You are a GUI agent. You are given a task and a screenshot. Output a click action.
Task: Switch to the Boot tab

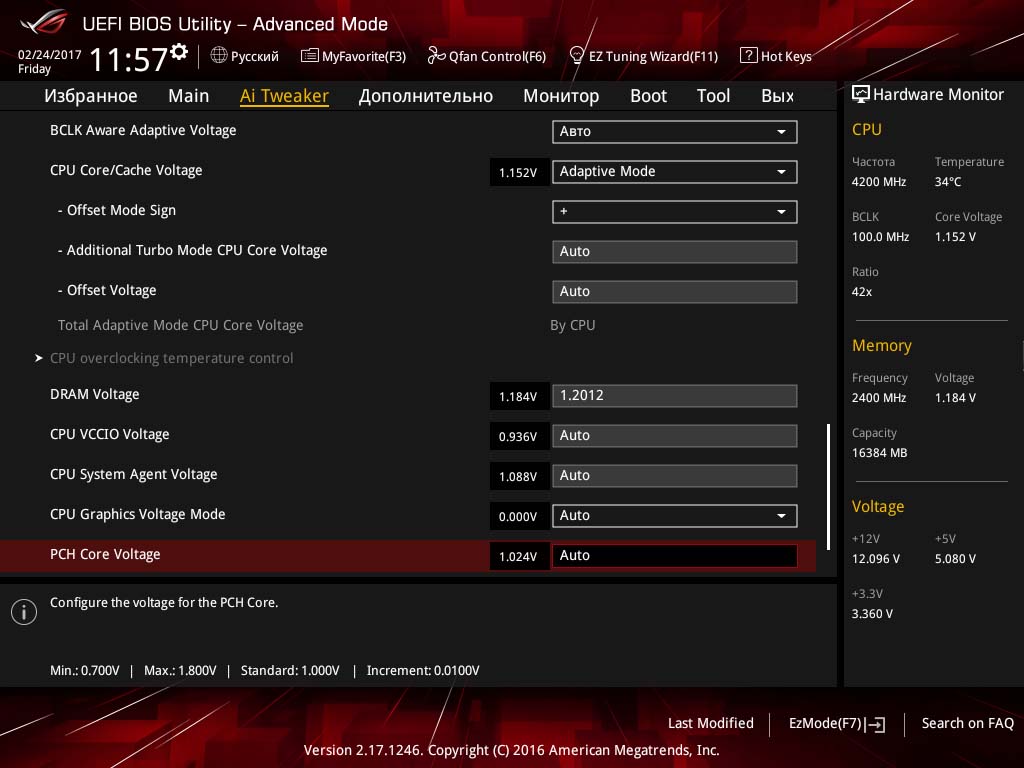648,96
